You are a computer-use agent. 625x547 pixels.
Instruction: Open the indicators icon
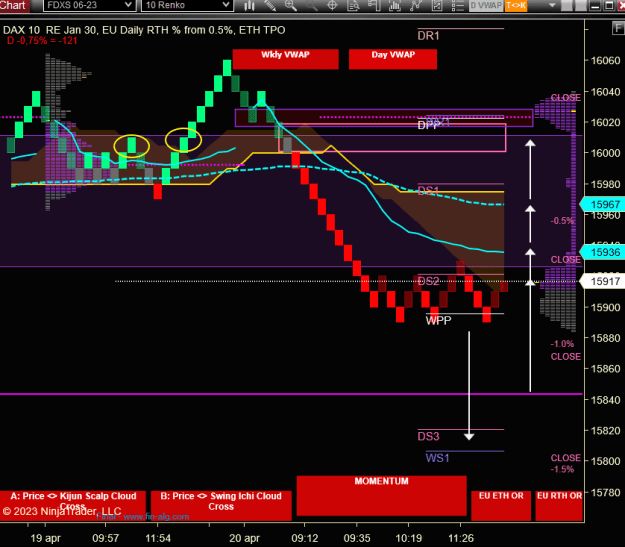tap(395, 5)
